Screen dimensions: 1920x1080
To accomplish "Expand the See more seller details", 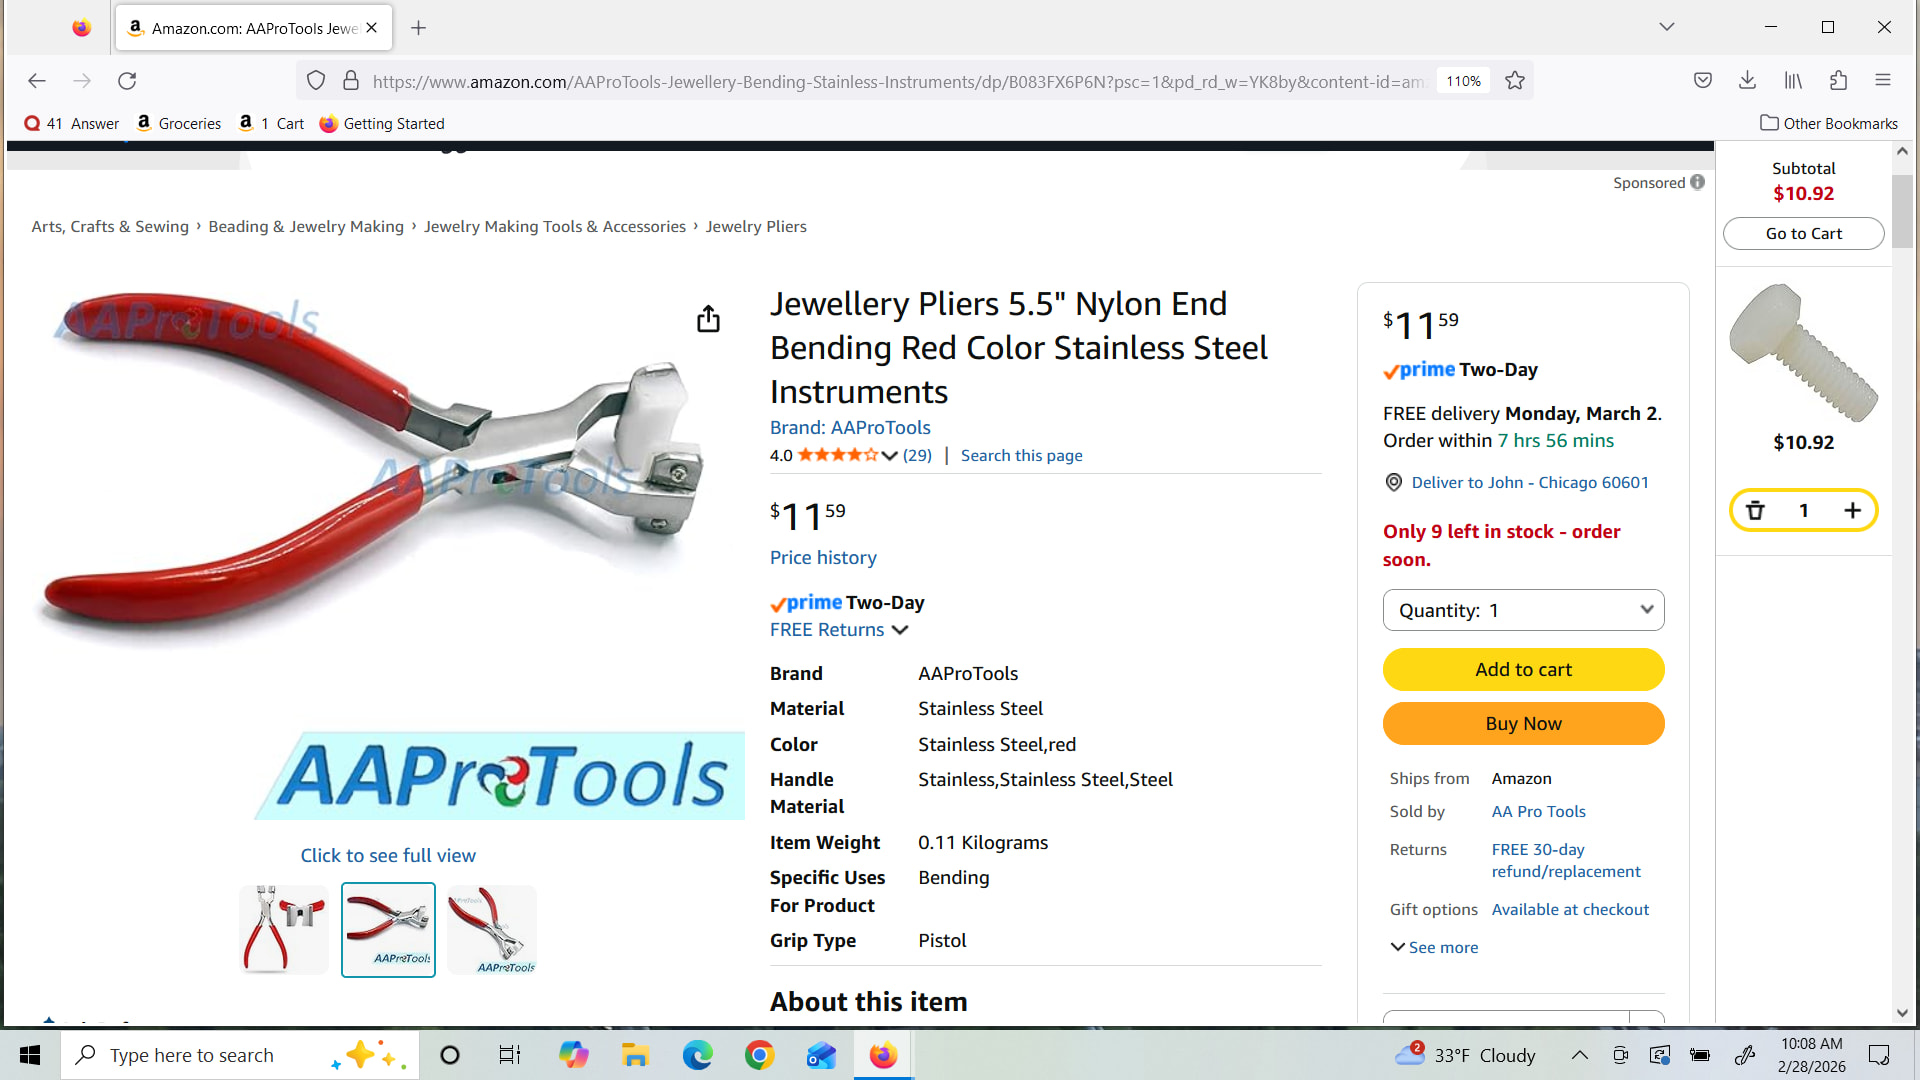I will coord(1434,947).
